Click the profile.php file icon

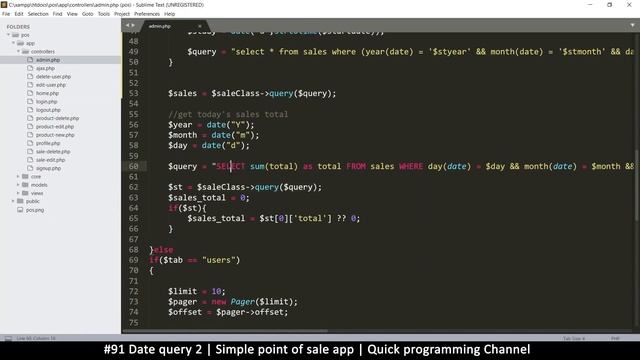30,143
